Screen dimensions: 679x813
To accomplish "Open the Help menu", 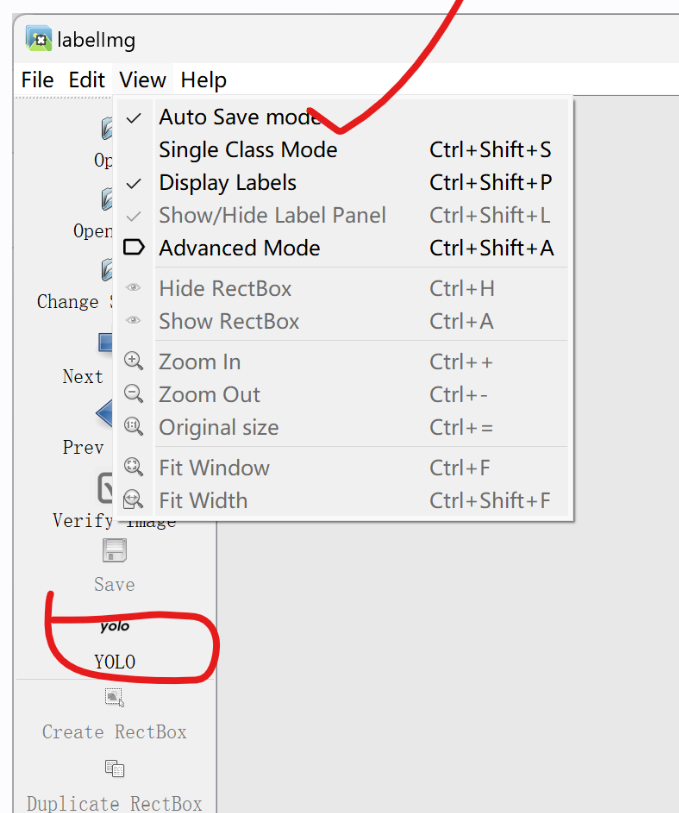I will coord(203,80).
